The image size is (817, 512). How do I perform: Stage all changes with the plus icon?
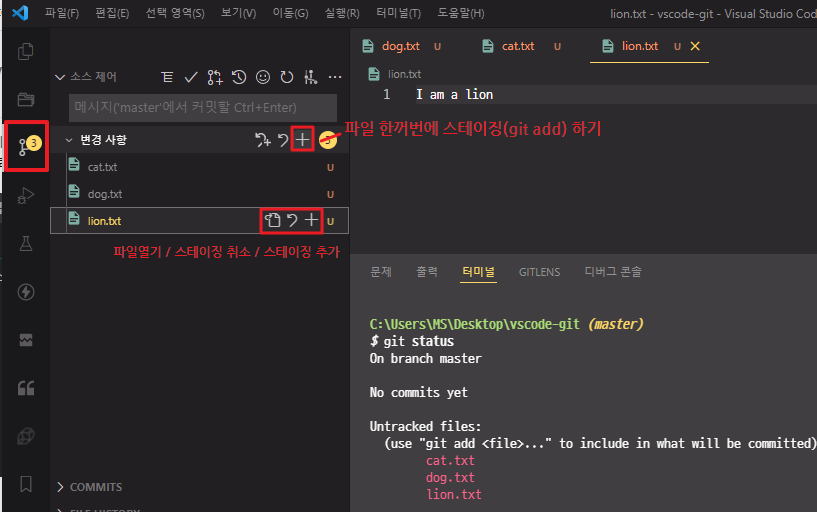(302, 140)
